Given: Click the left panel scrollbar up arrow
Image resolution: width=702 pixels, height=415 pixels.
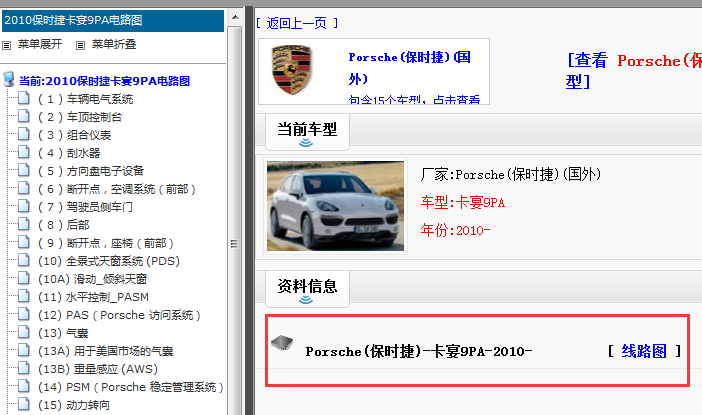Looking at the screenshot, I should (x=235, y=17).
